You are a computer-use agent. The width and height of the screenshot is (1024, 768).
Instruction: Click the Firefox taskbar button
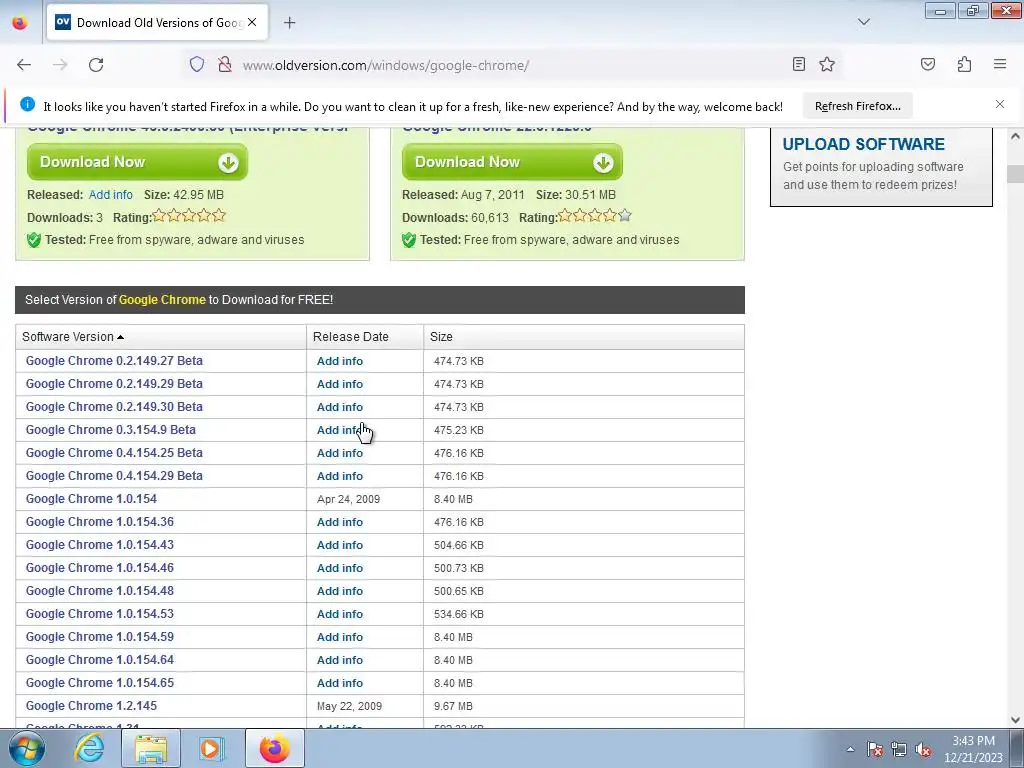(274, 748)
